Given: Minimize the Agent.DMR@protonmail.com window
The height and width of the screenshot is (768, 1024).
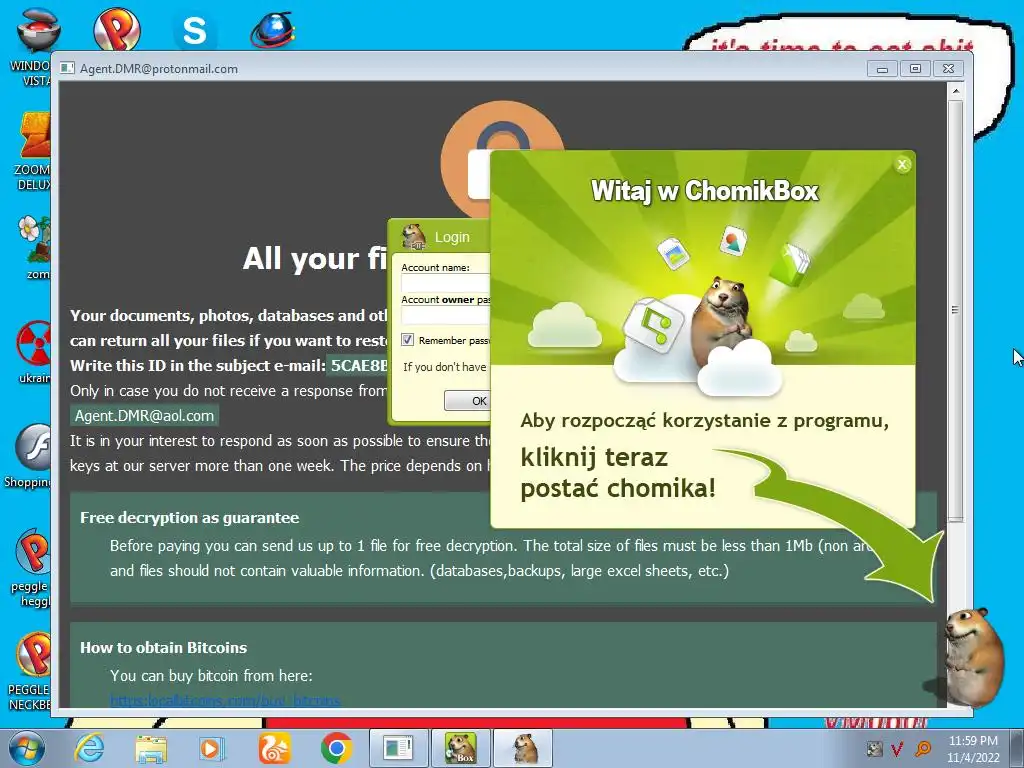Looking at the screenshot, I should [882, 69].
